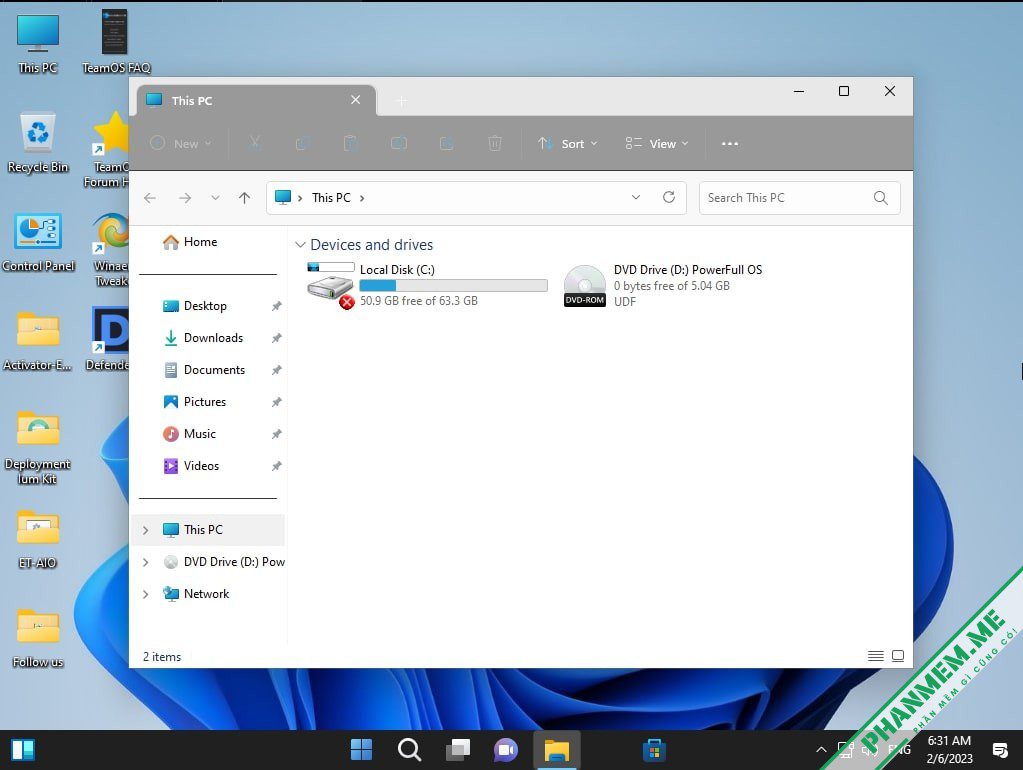
Task: Click the Paste clipboard icon in toolbar
Action: pos(350,143)
